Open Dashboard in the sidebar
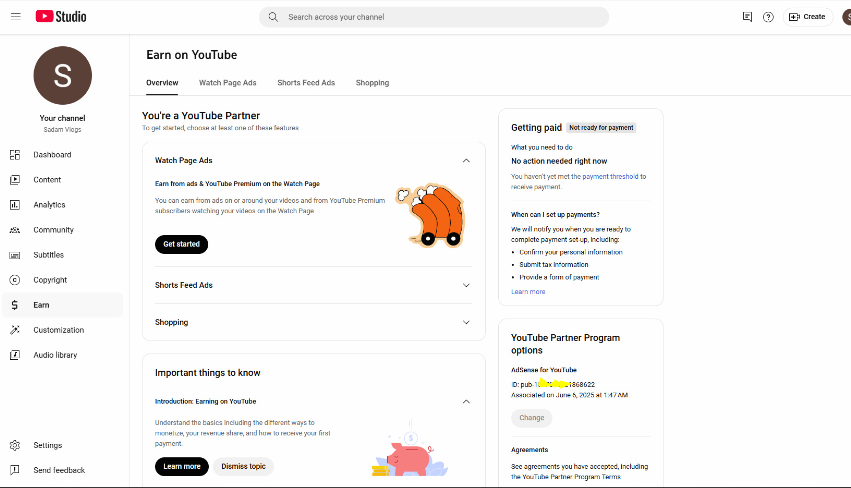The image size is (851, 488). click(62, 155)
